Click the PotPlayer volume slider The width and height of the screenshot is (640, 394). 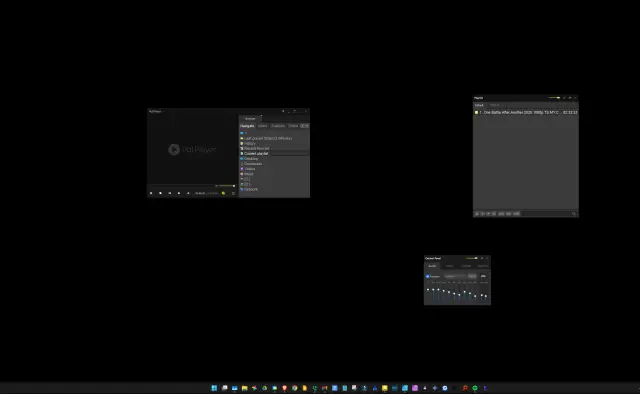click(225, 186)
